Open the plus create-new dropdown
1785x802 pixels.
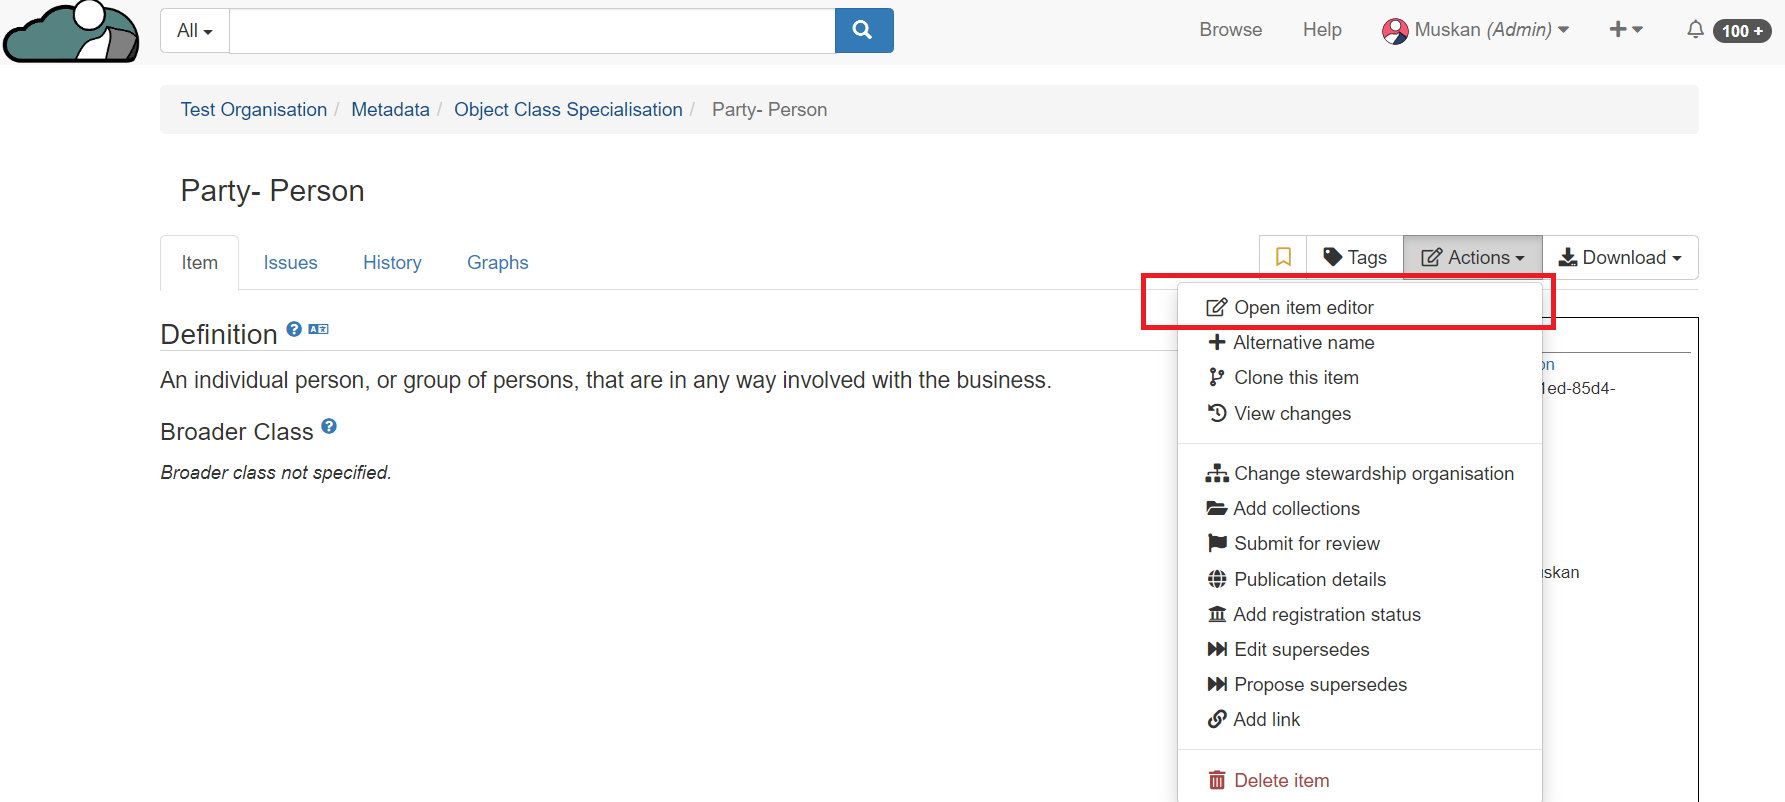pos(1625,30)
